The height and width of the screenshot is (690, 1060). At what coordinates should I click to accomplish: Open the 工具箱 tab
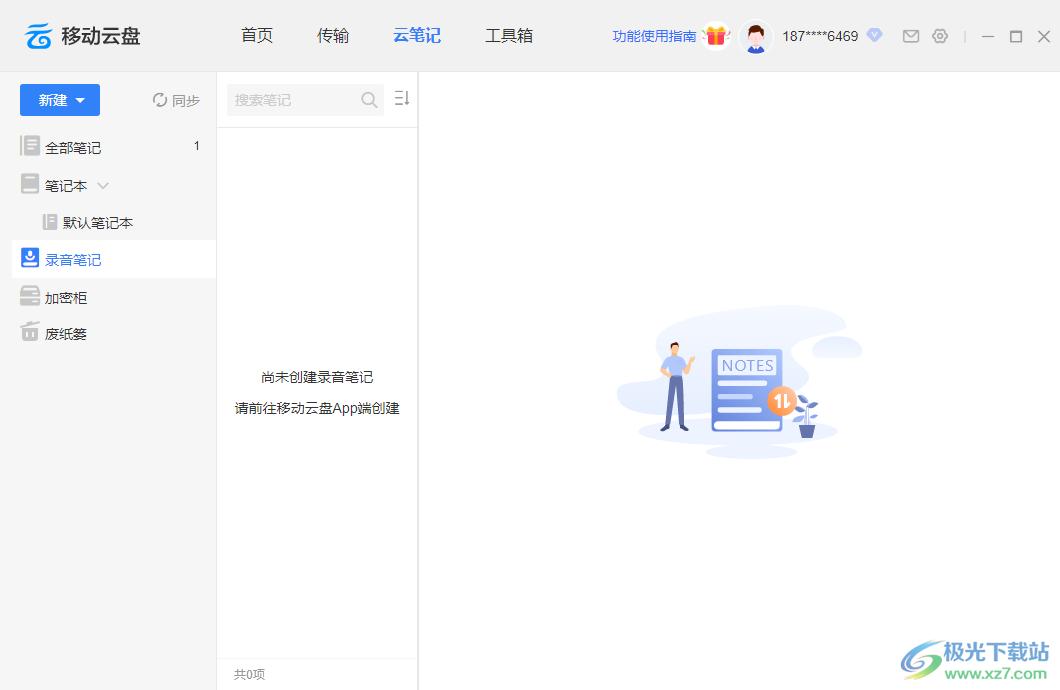click(x=509, y=36)
